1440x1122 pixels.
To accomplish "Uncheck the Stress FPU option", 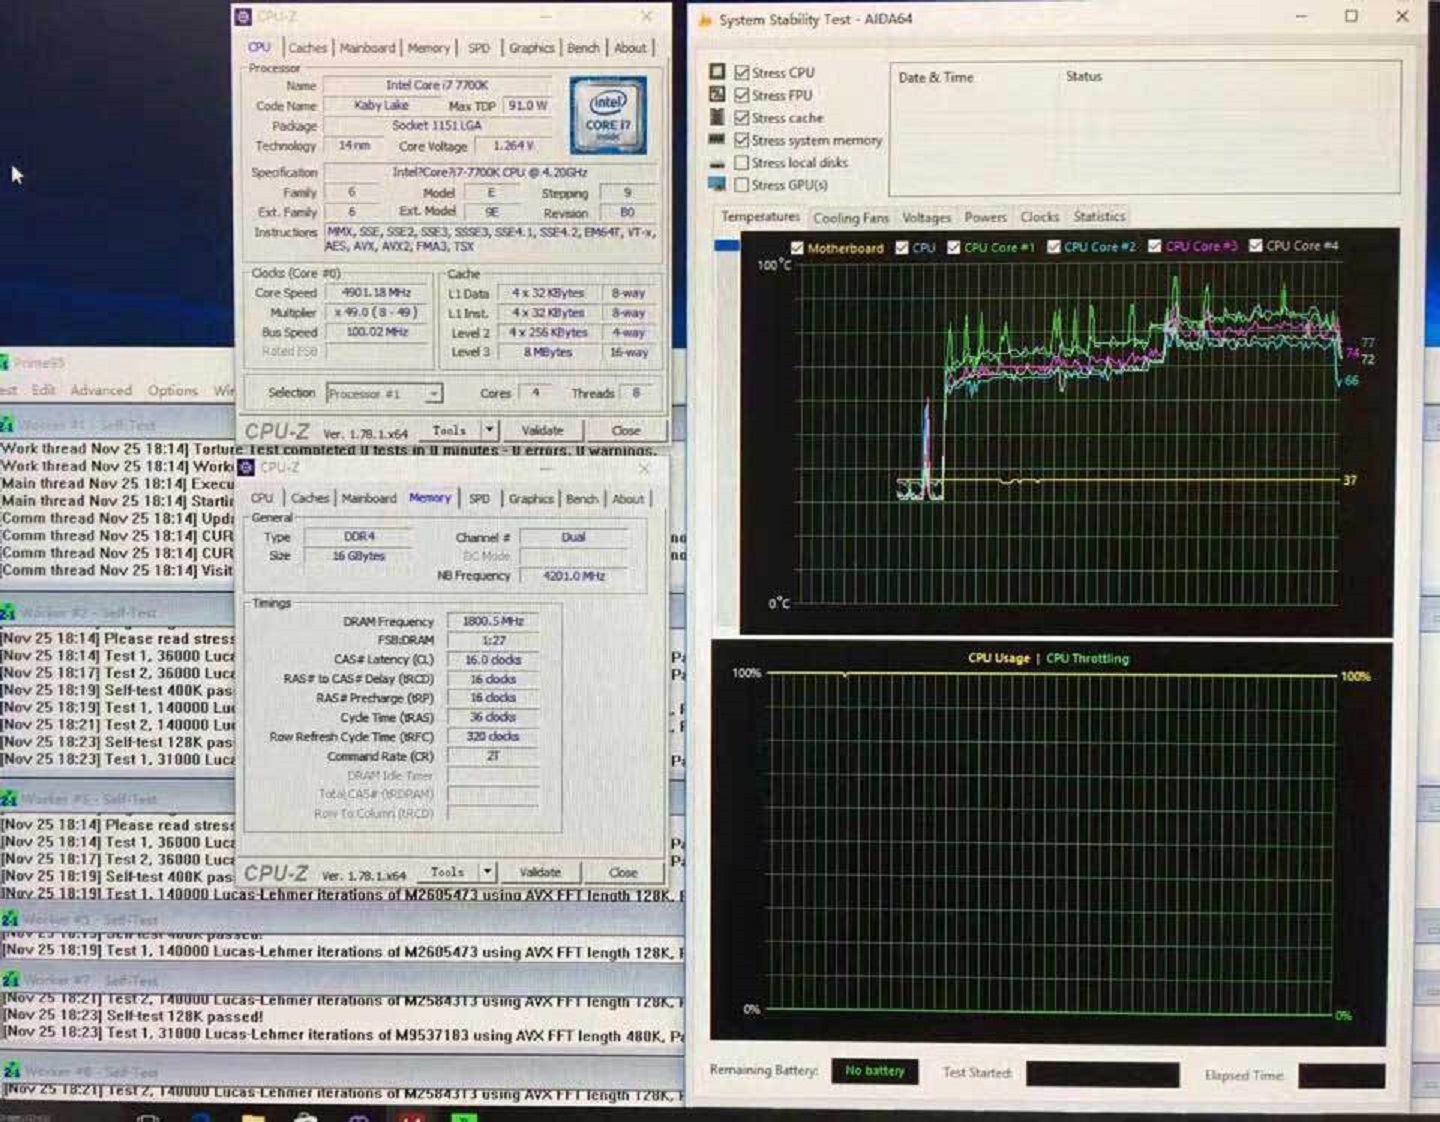I will (x=742, y=95).
